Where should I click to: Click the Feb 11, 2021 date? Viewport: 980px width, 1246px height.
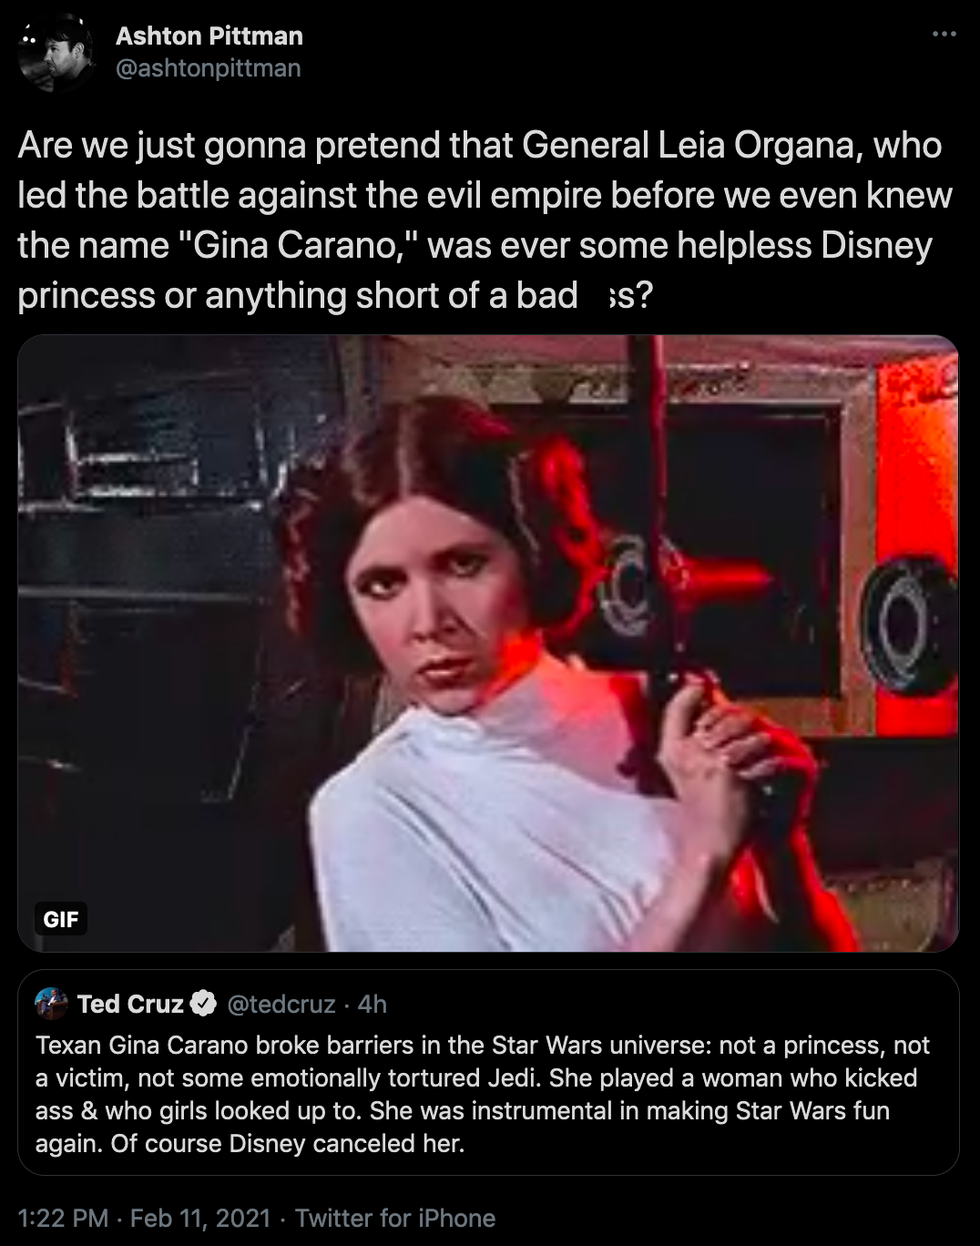201,1217
